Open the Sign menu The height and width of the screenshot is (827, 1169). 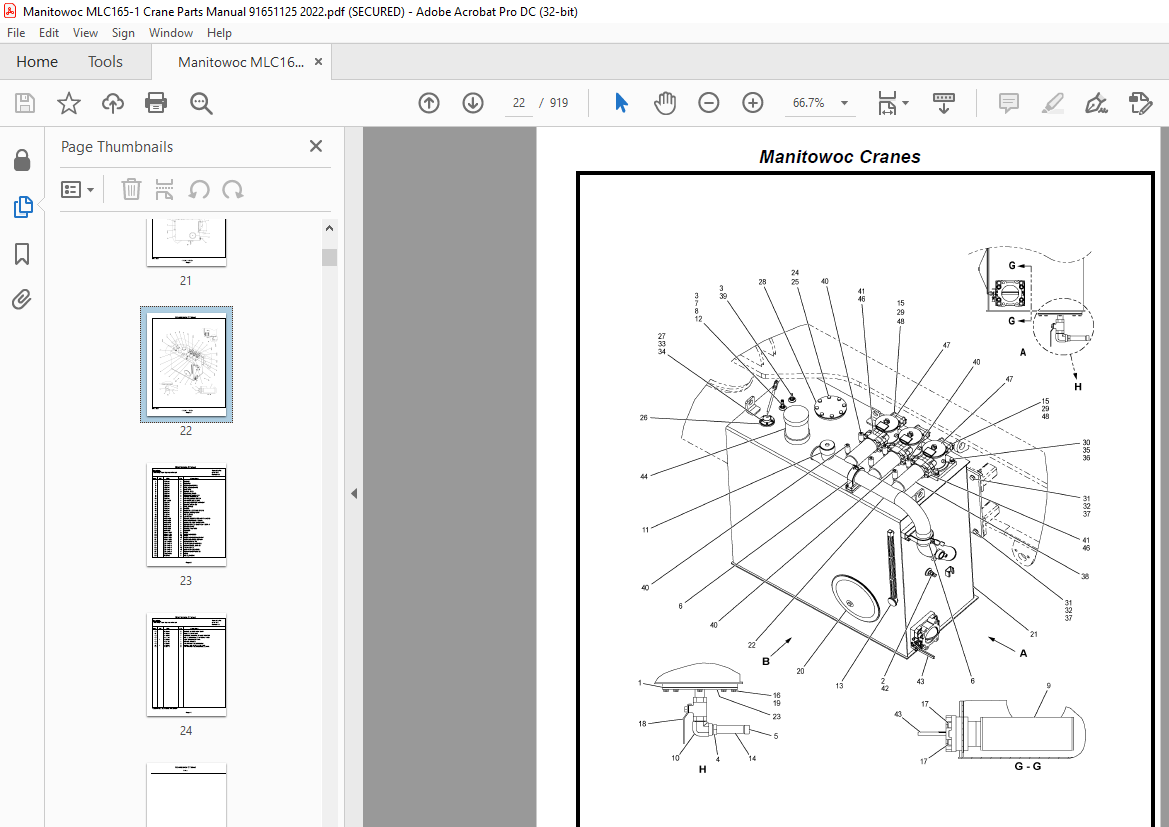(123, 33)
